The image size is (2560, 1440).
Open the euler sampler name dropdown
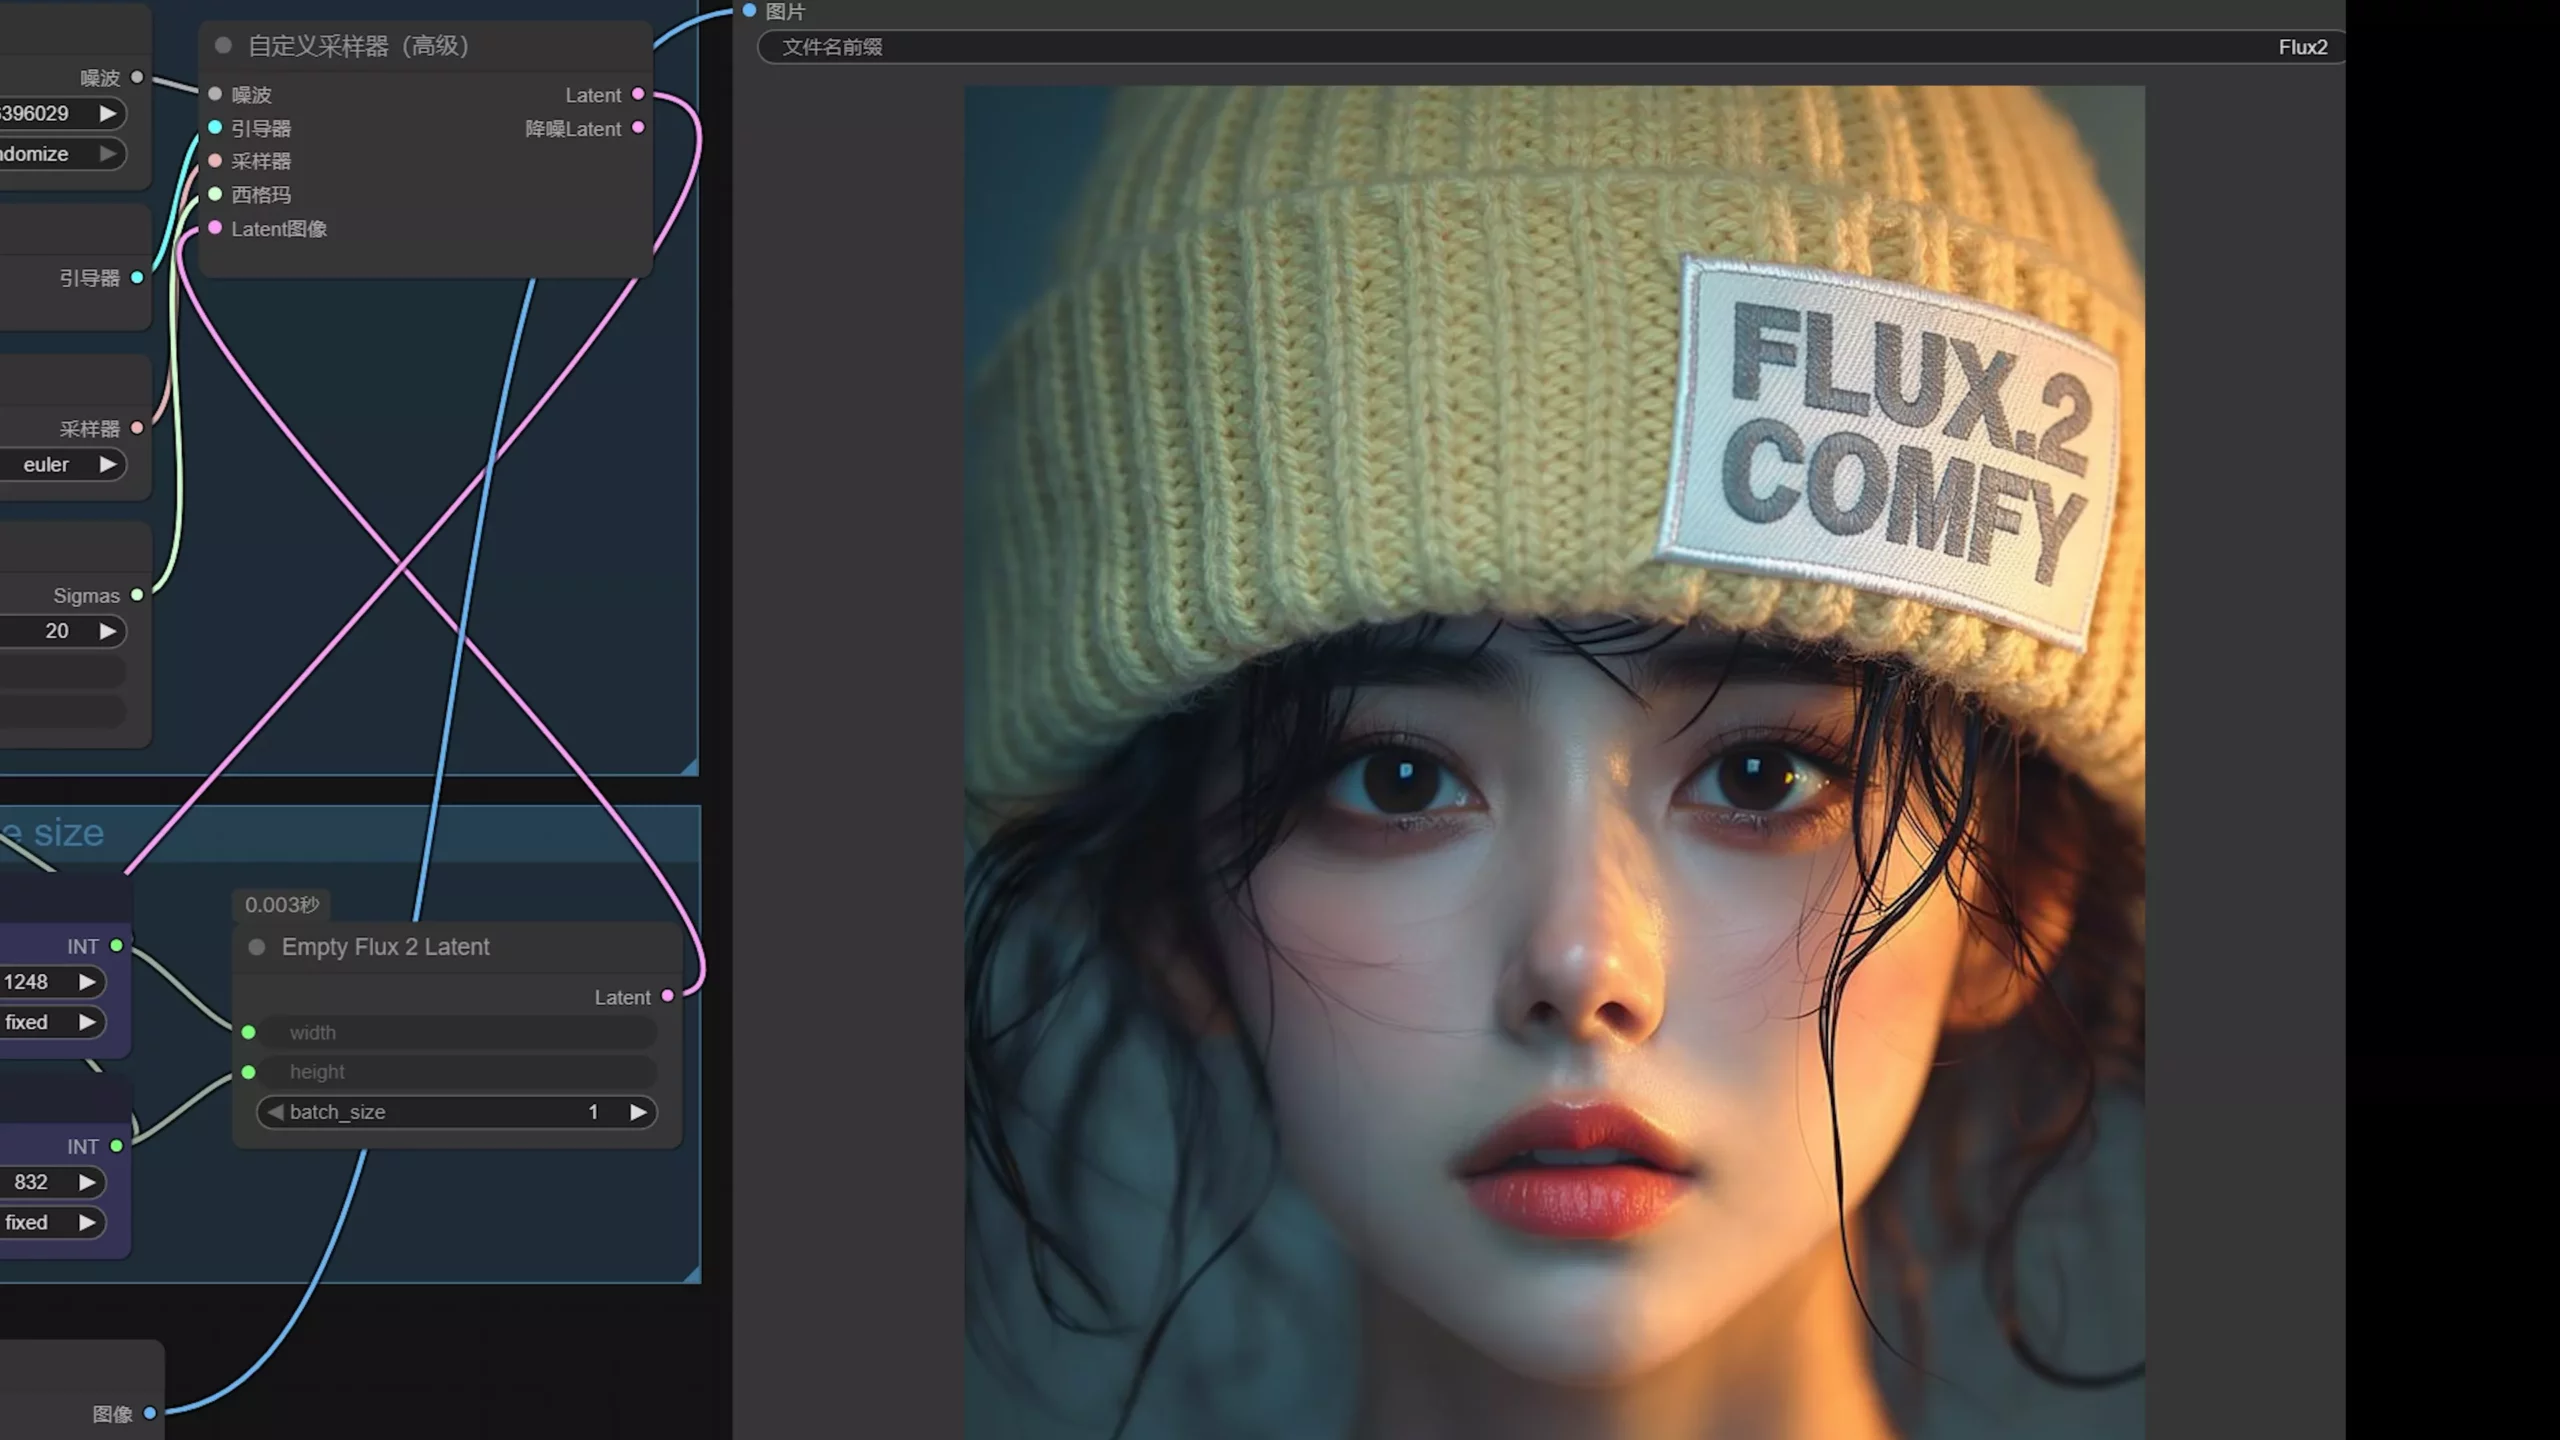pos(62,464)
